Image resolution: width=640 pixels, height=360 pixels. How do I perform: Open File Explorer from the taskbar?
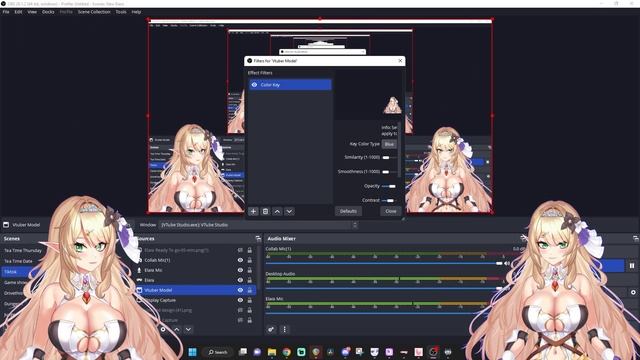point(272,352)
